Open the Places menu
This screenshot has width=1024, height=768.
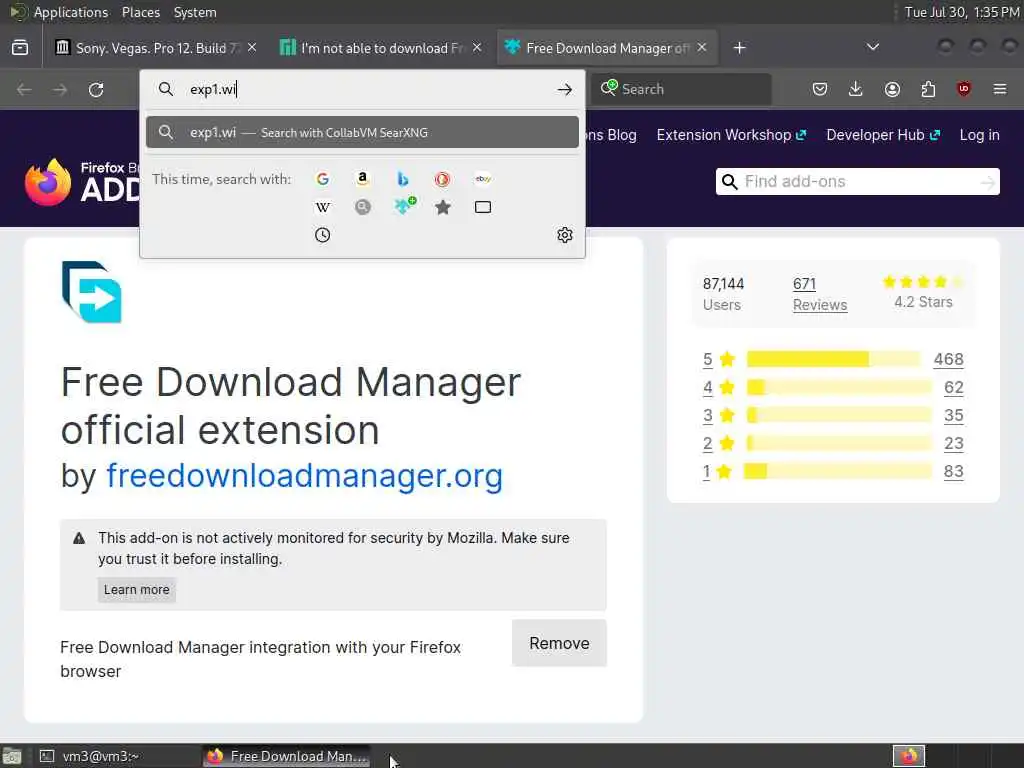(x=140, y=12)
